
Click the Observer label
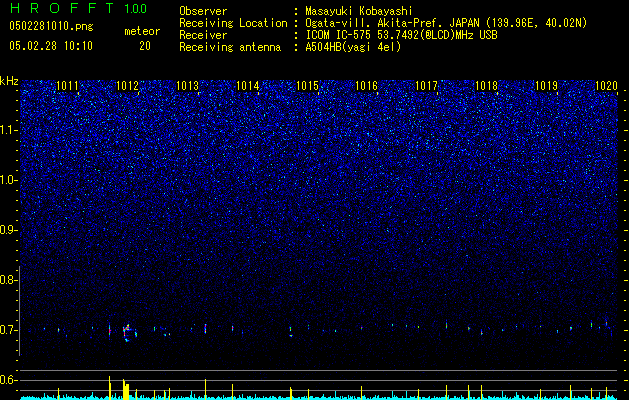pos(203,11)
